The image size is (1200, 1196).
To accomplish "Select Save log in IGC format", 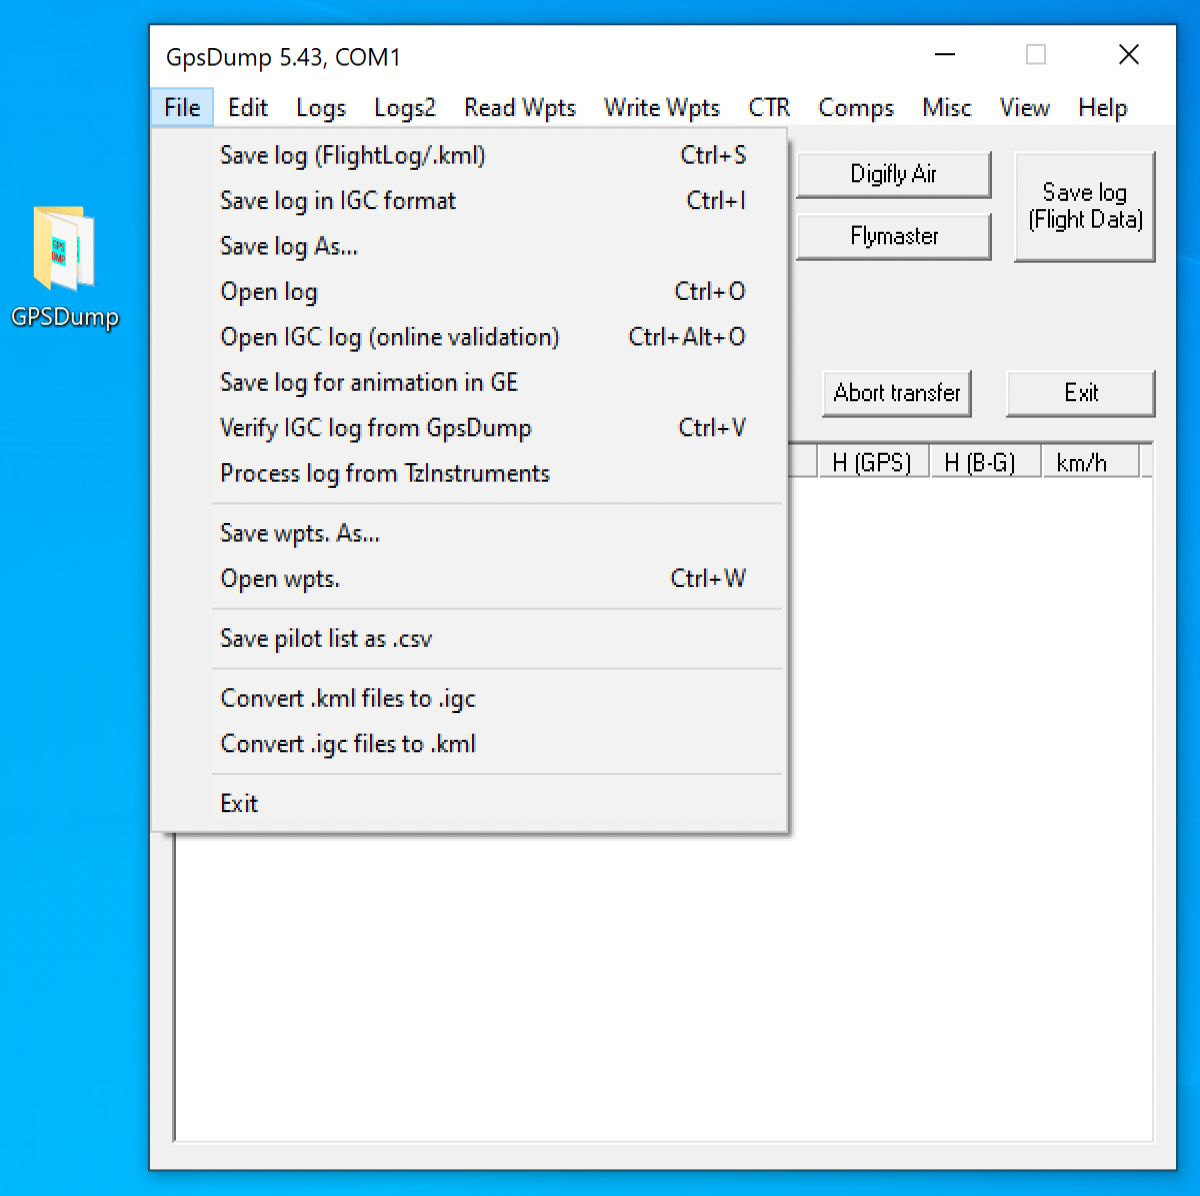I will coord(337,201).
